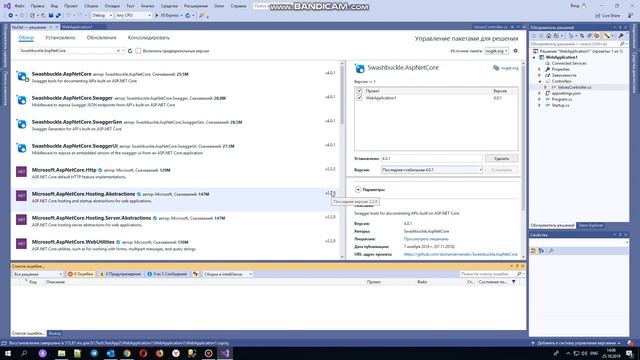Toggle the WebApplication1 project checkbox
Screen dimensions: 640x360
359,98
